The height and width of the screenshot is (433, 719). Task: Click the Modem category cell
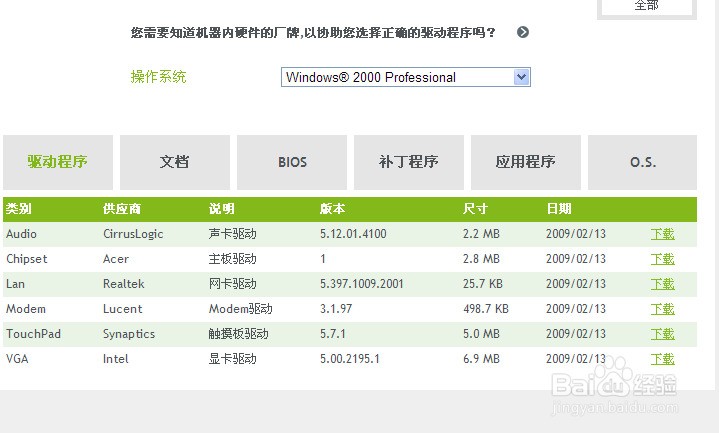click(x=26, y=309)
